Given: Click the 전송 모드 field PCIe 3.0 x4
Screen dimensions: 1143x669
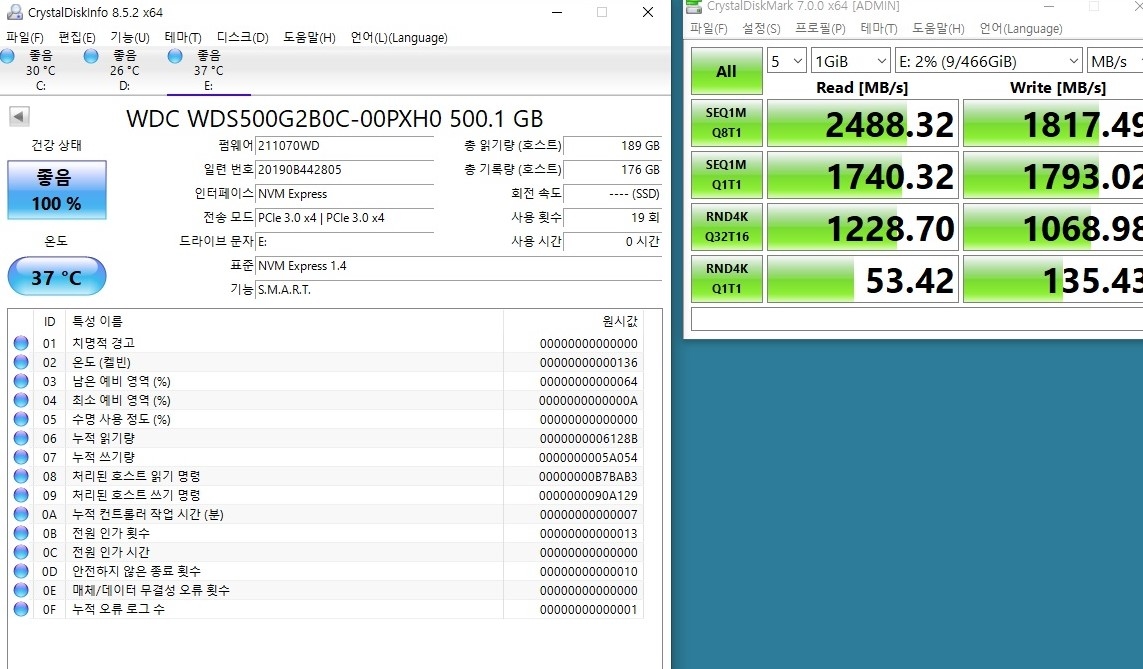Looking at the screenshot, I should (345, 218).
